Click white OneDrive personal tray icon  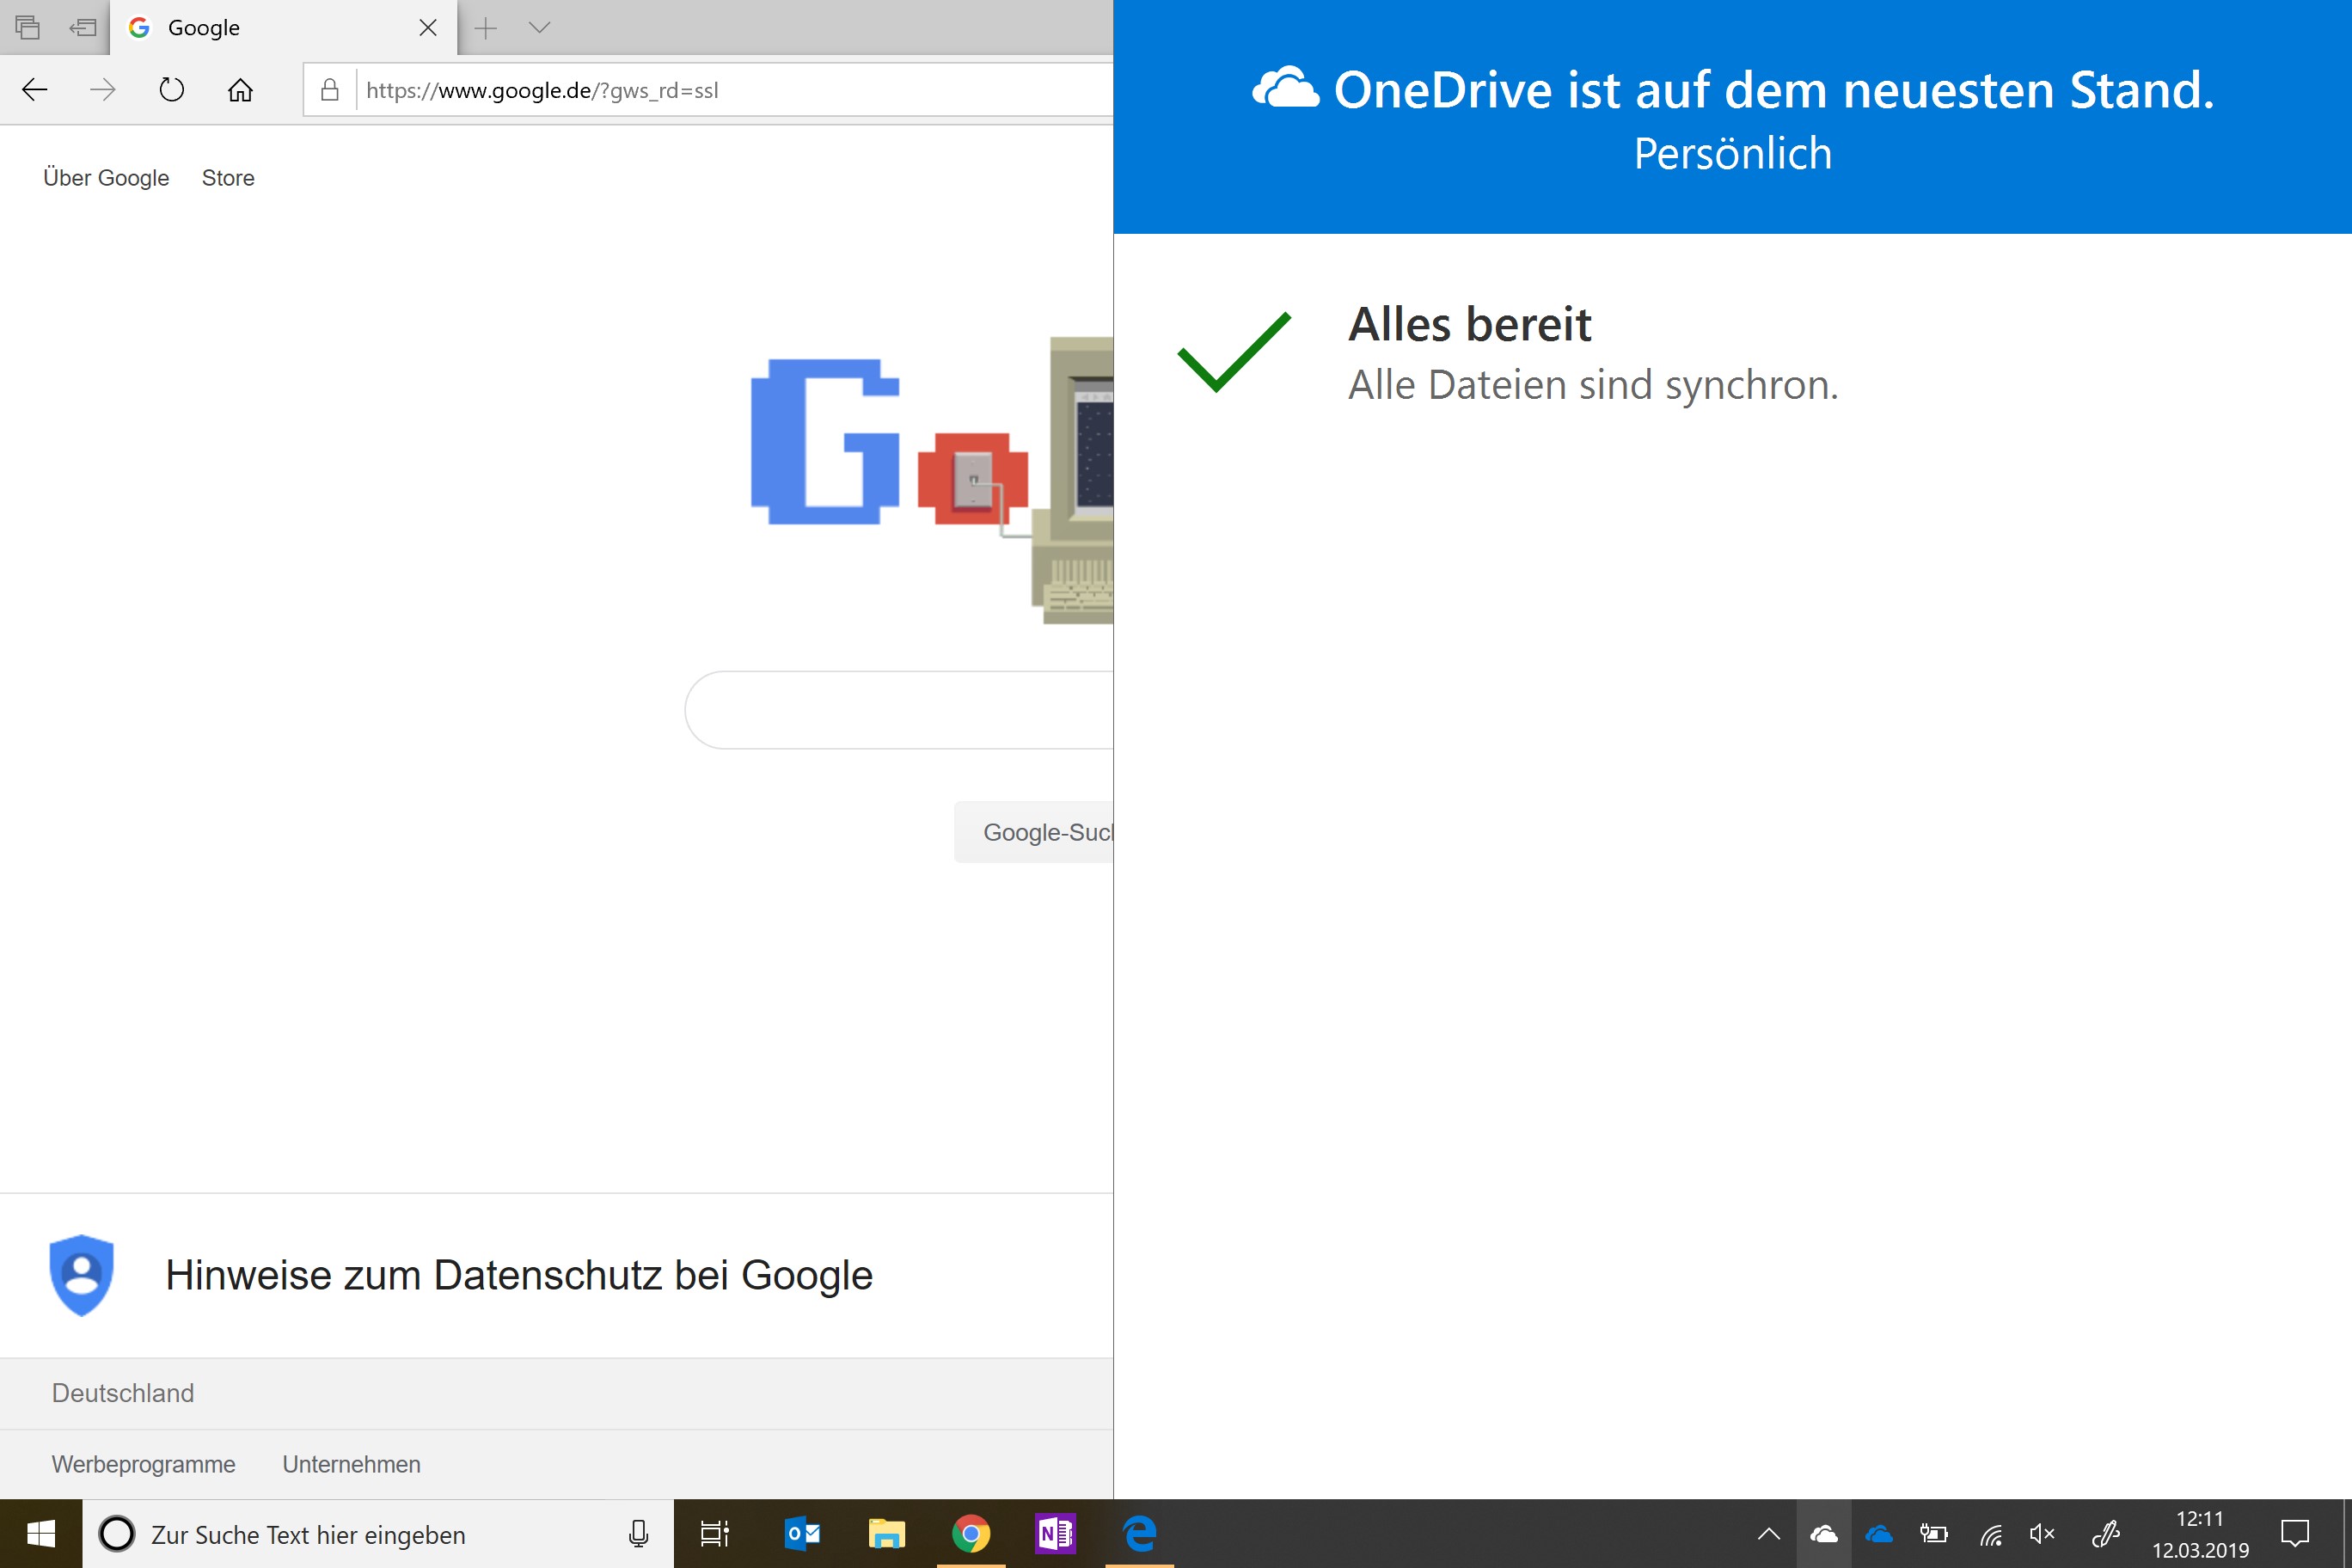[x=1824, y=1534]
